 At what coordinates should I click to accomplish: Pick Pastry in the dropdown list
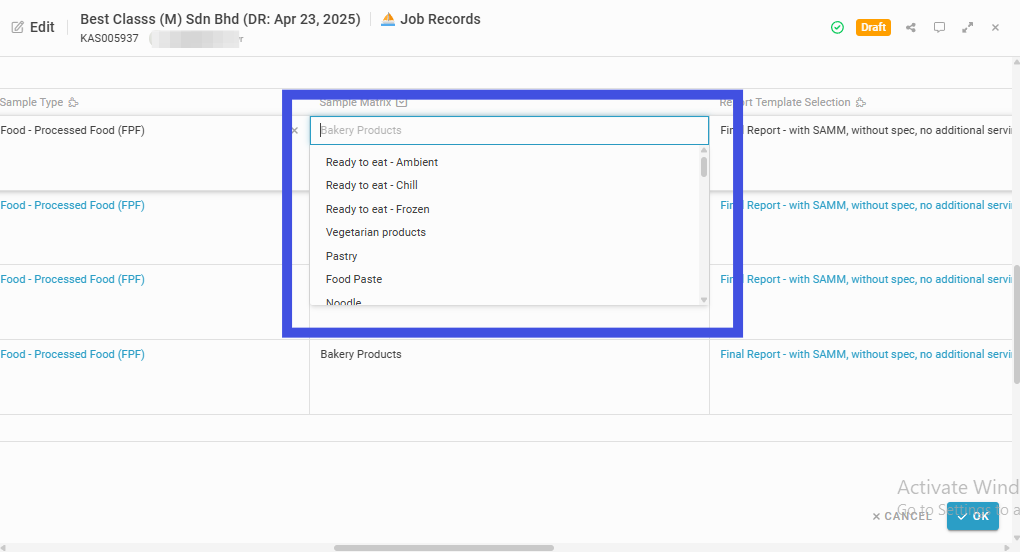tap(342, 256)
